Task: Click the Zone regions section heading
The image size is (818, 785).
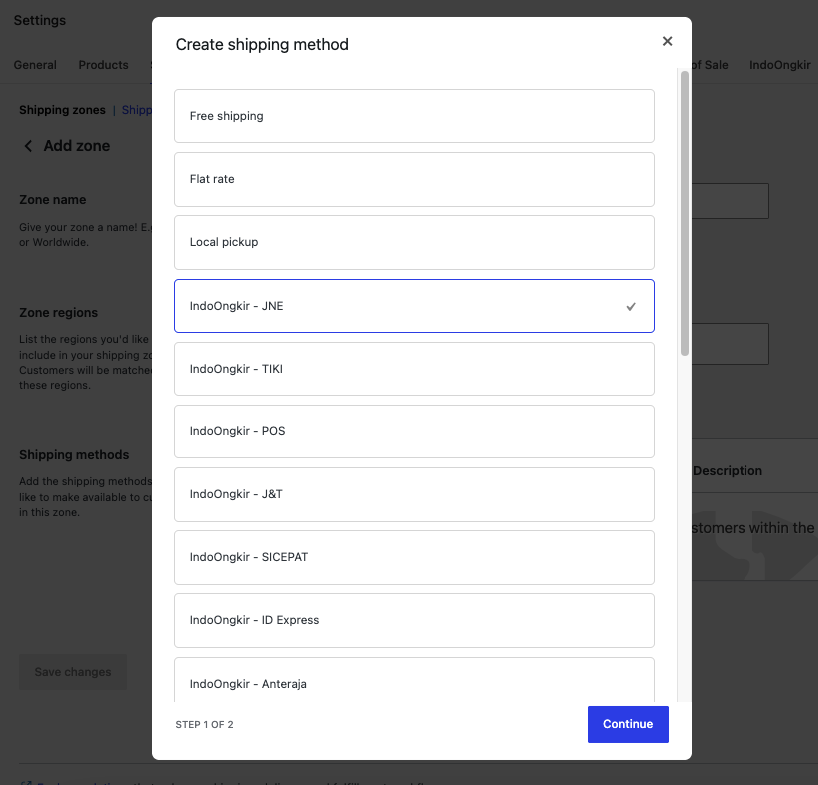Action: [x=58, y=312]
